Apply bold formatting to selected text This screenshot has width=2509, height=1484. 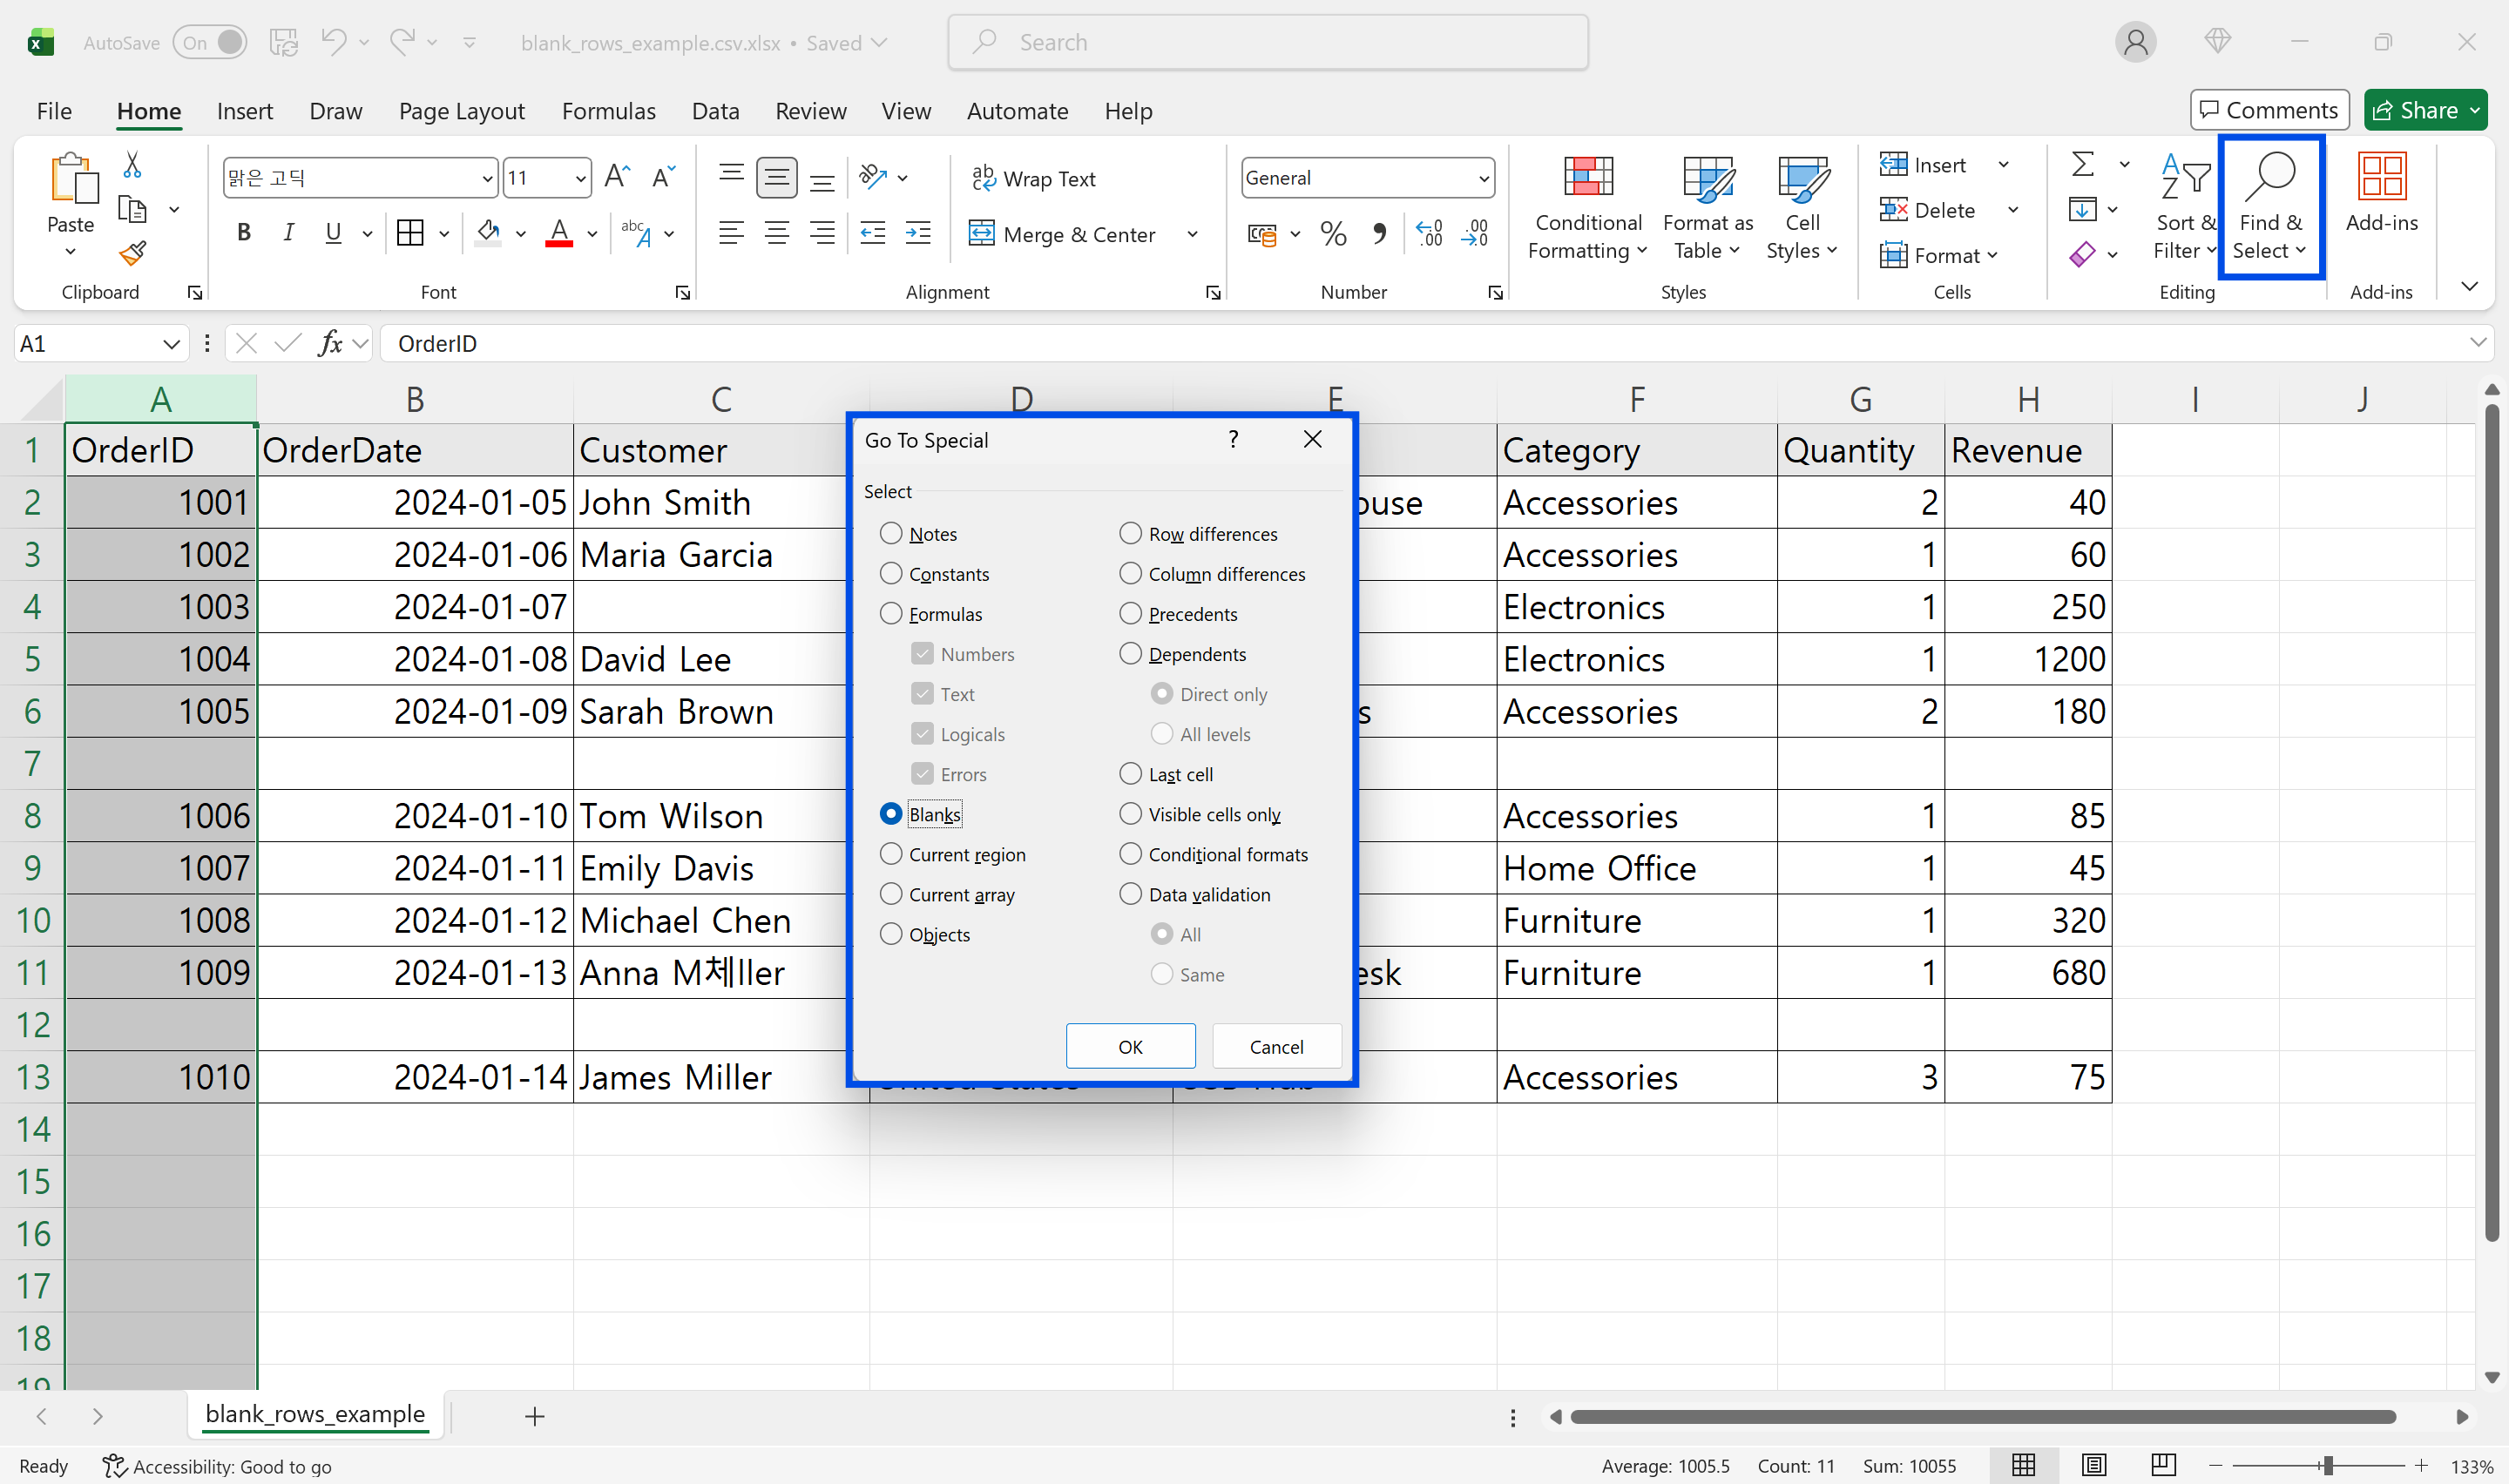(243, 233)
